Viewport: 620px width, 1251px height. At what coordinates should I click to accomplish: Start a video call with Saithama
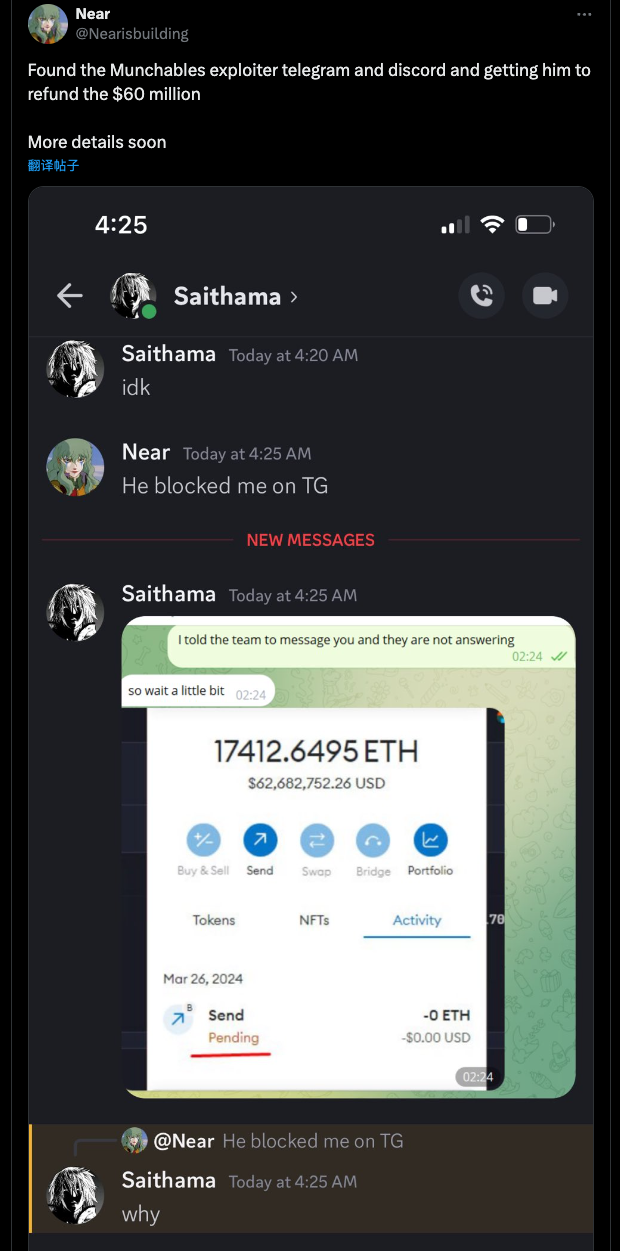[545, 295]
